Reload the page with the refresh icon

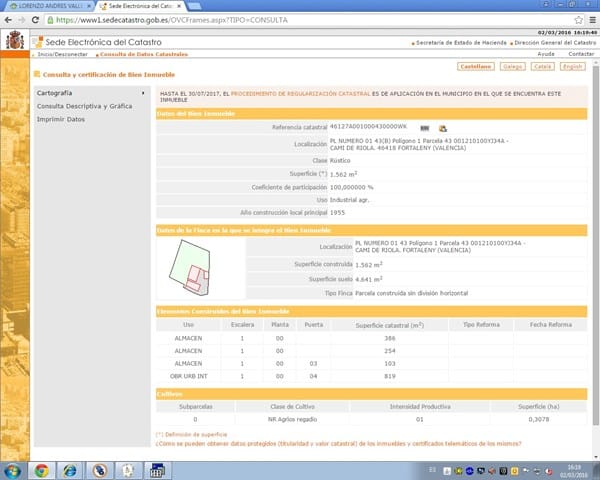tap(35, 20)
